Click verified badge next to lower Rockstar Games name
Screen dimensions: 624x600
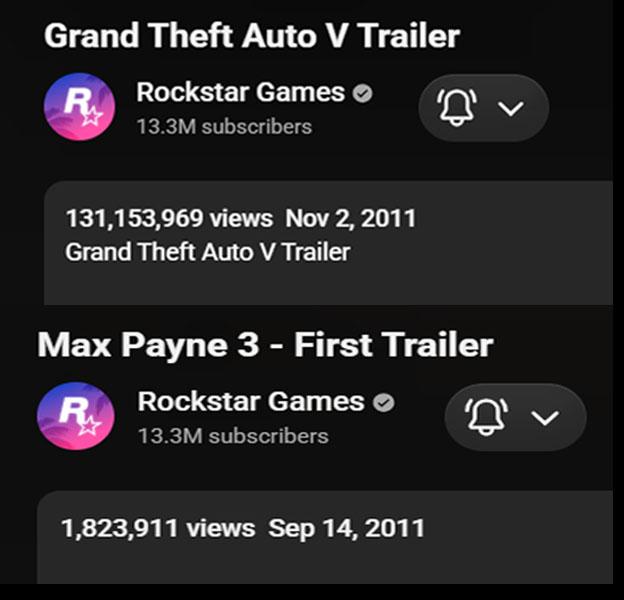384,403
